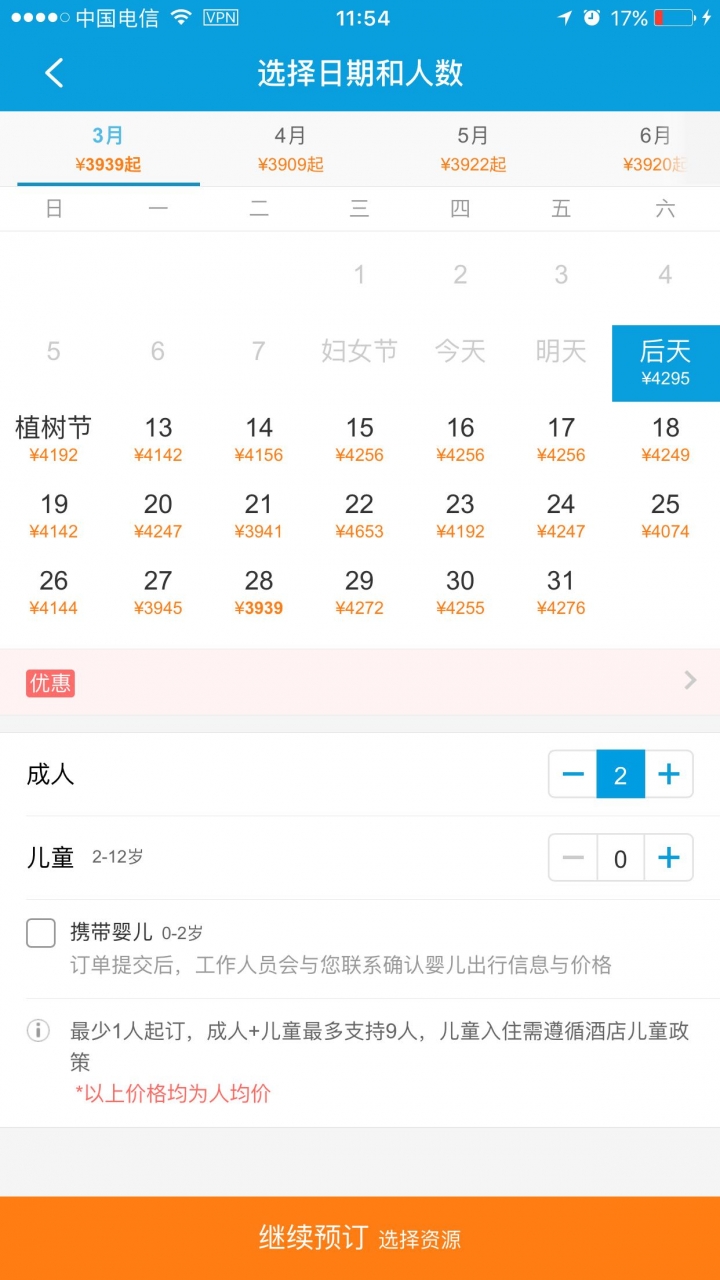Decrease adult count with minus icon
Screen dimensions: 720x1280
click(573, 774)
